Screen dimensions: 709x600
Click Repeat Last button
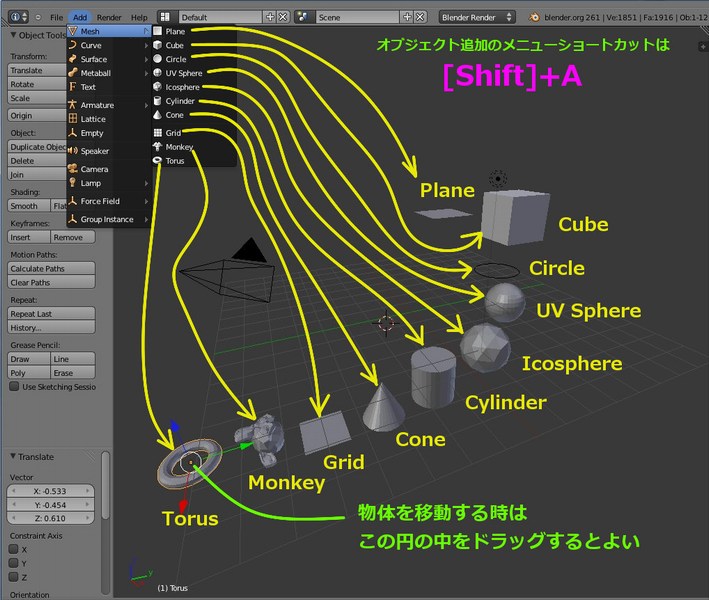point(51,314)
